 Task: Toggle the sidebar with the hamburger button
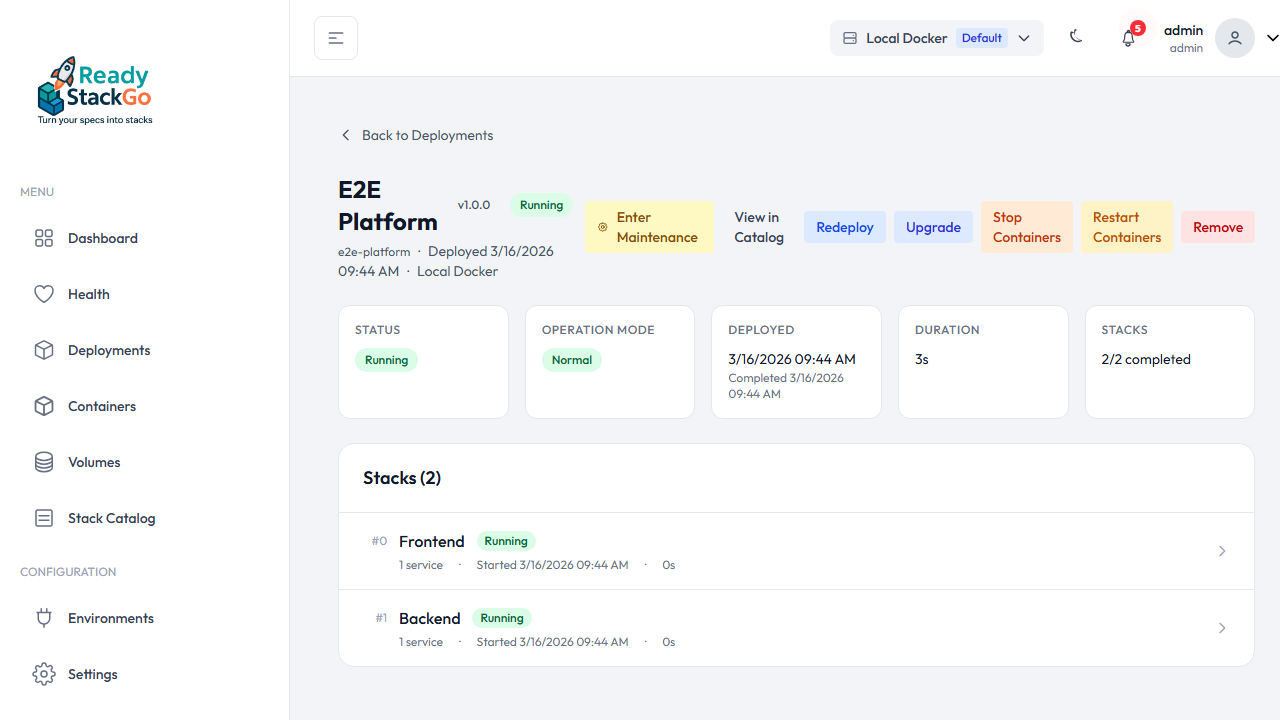(x=335, y=37)
